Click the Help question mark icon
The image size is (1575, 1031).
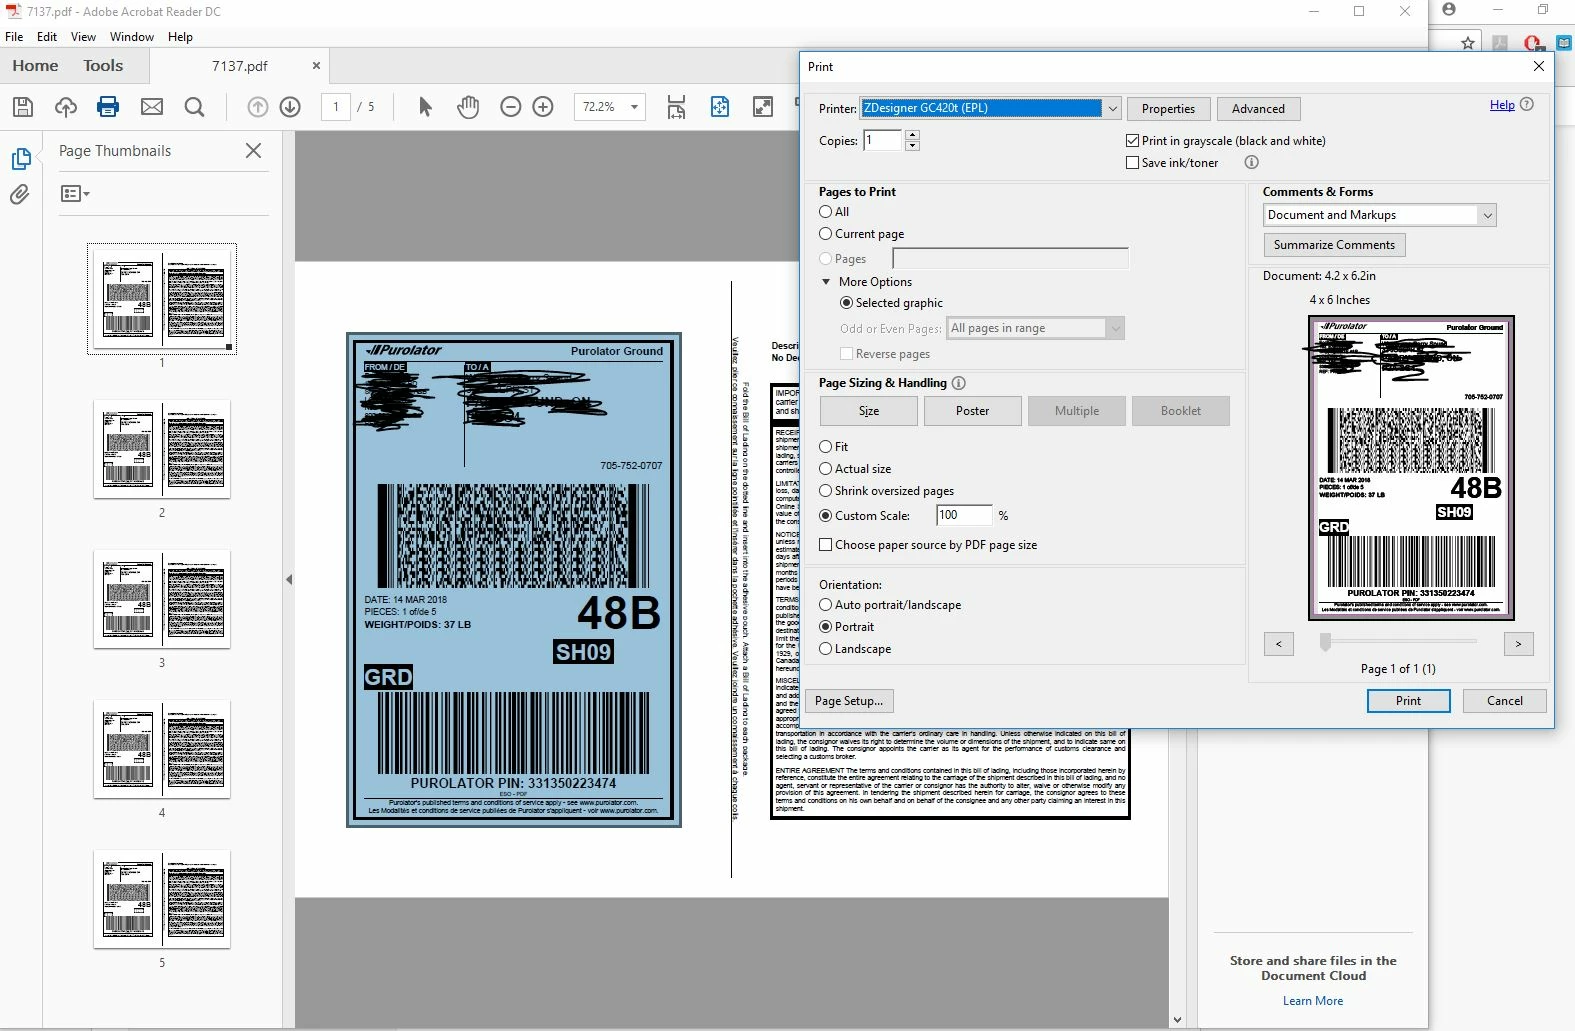[1527, 104]
